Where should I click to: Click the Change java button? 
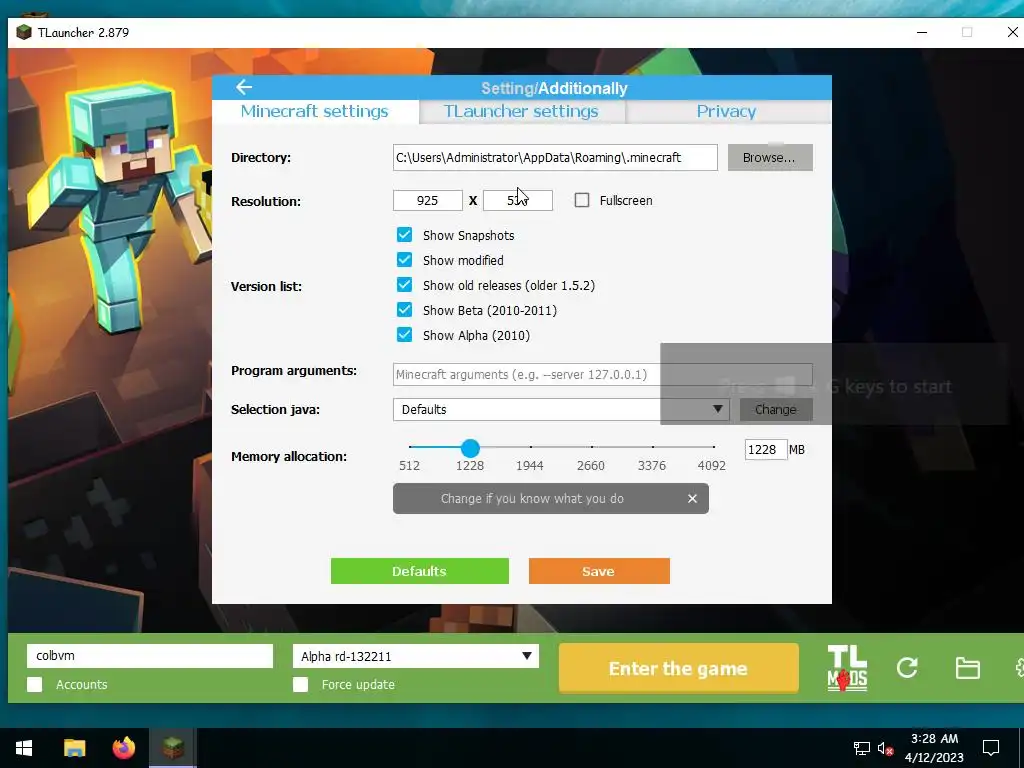click(776, 409)
